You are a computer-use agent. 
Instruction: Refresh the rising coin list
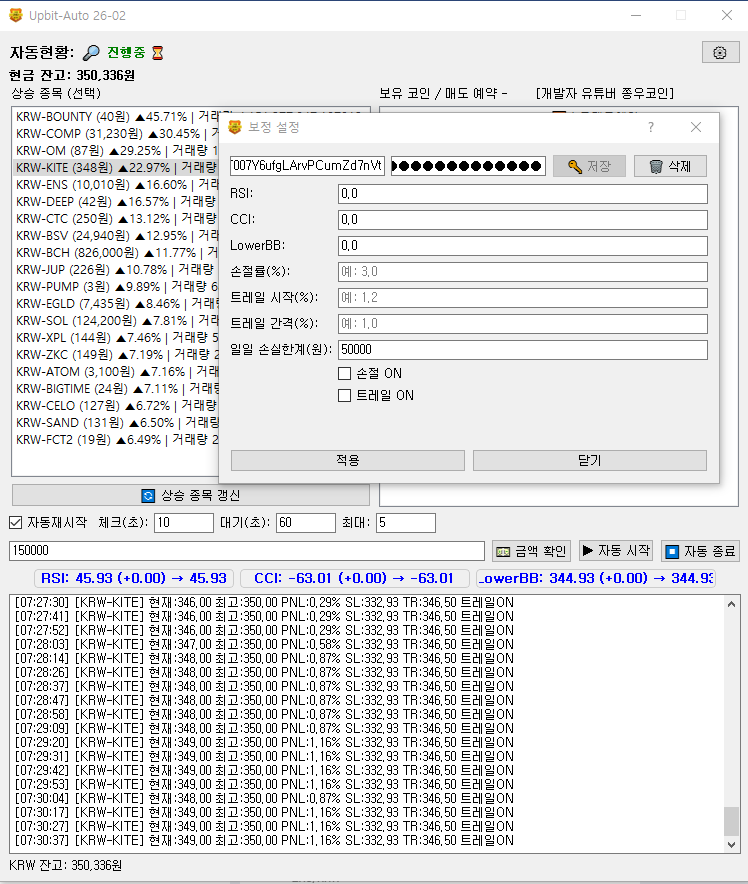click(x=191, y=495)
